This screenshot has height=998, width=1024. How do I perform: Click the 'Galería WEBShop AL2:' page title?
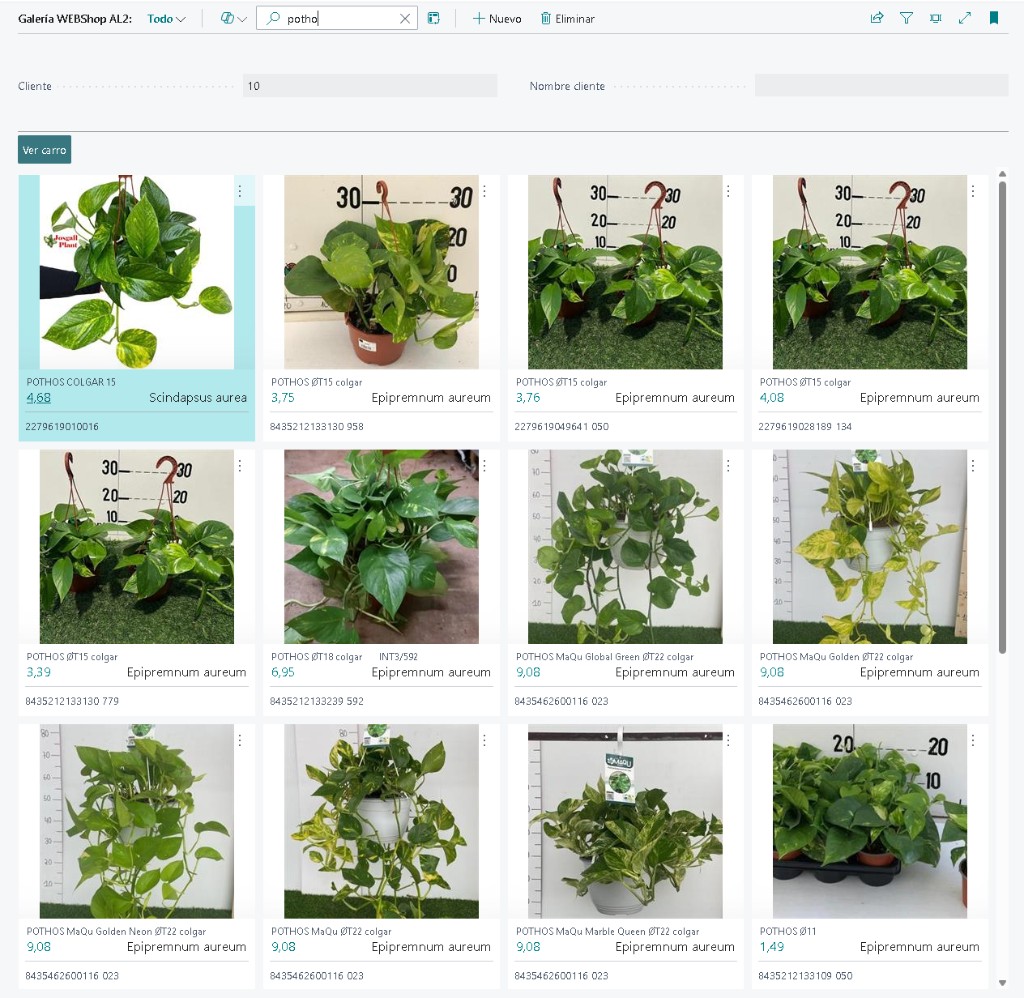click(75, 19)
